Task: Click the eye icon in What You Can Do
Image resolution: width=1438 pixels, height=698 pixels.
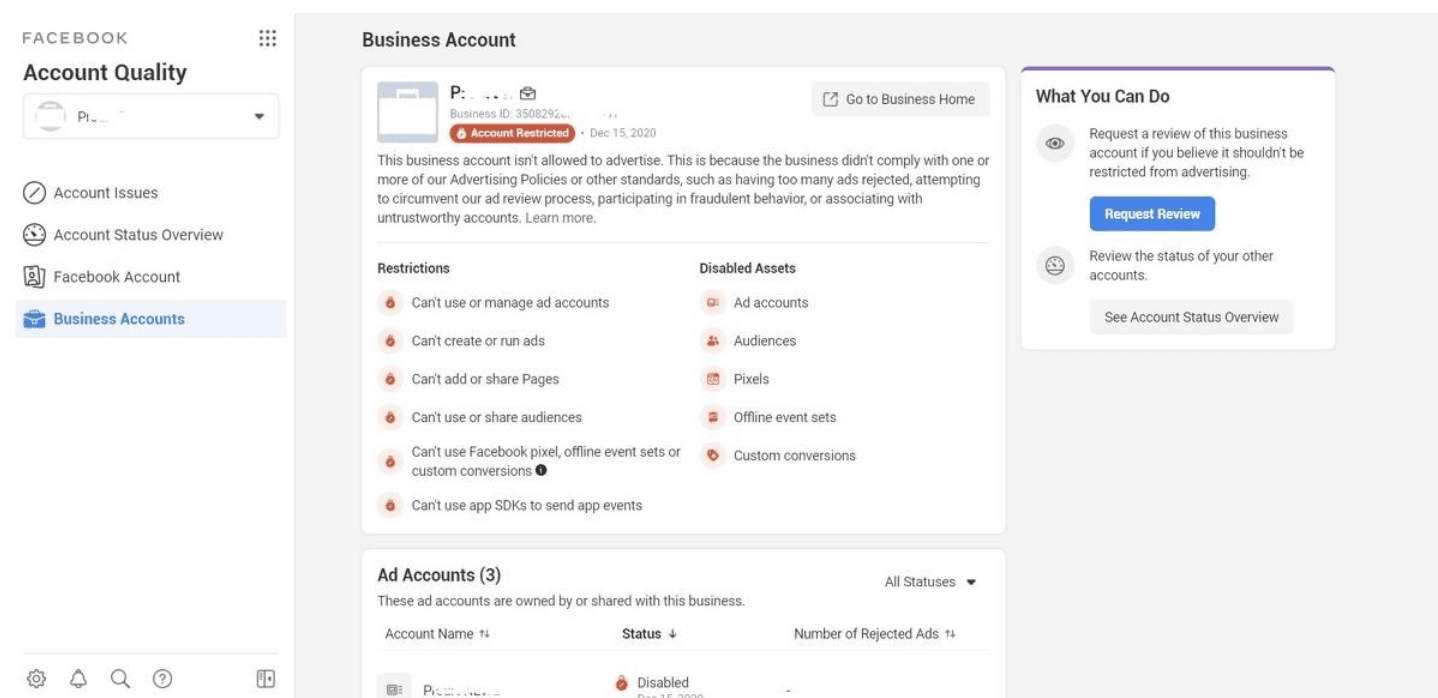Action: click(x=1054, y=143)
